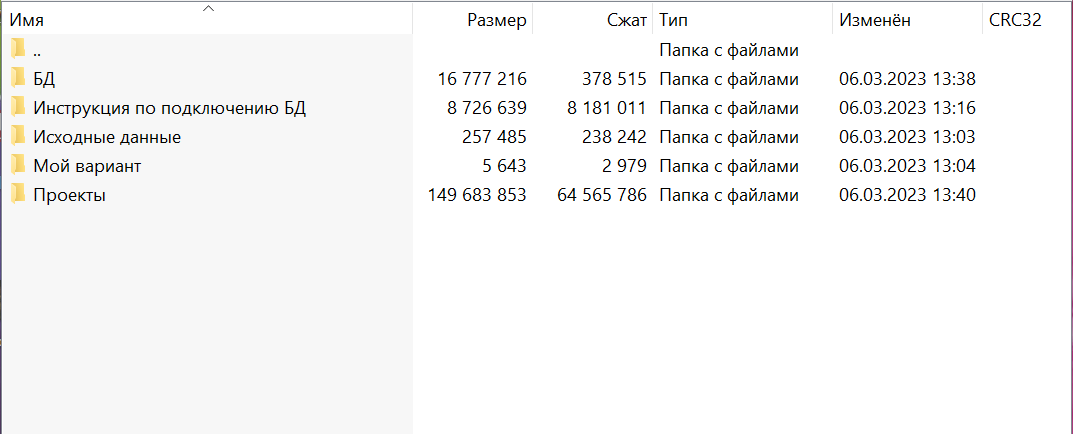This screenshot has height=434, width=1073.
Task: Click the Тип column header
Action: coord(673,20)
